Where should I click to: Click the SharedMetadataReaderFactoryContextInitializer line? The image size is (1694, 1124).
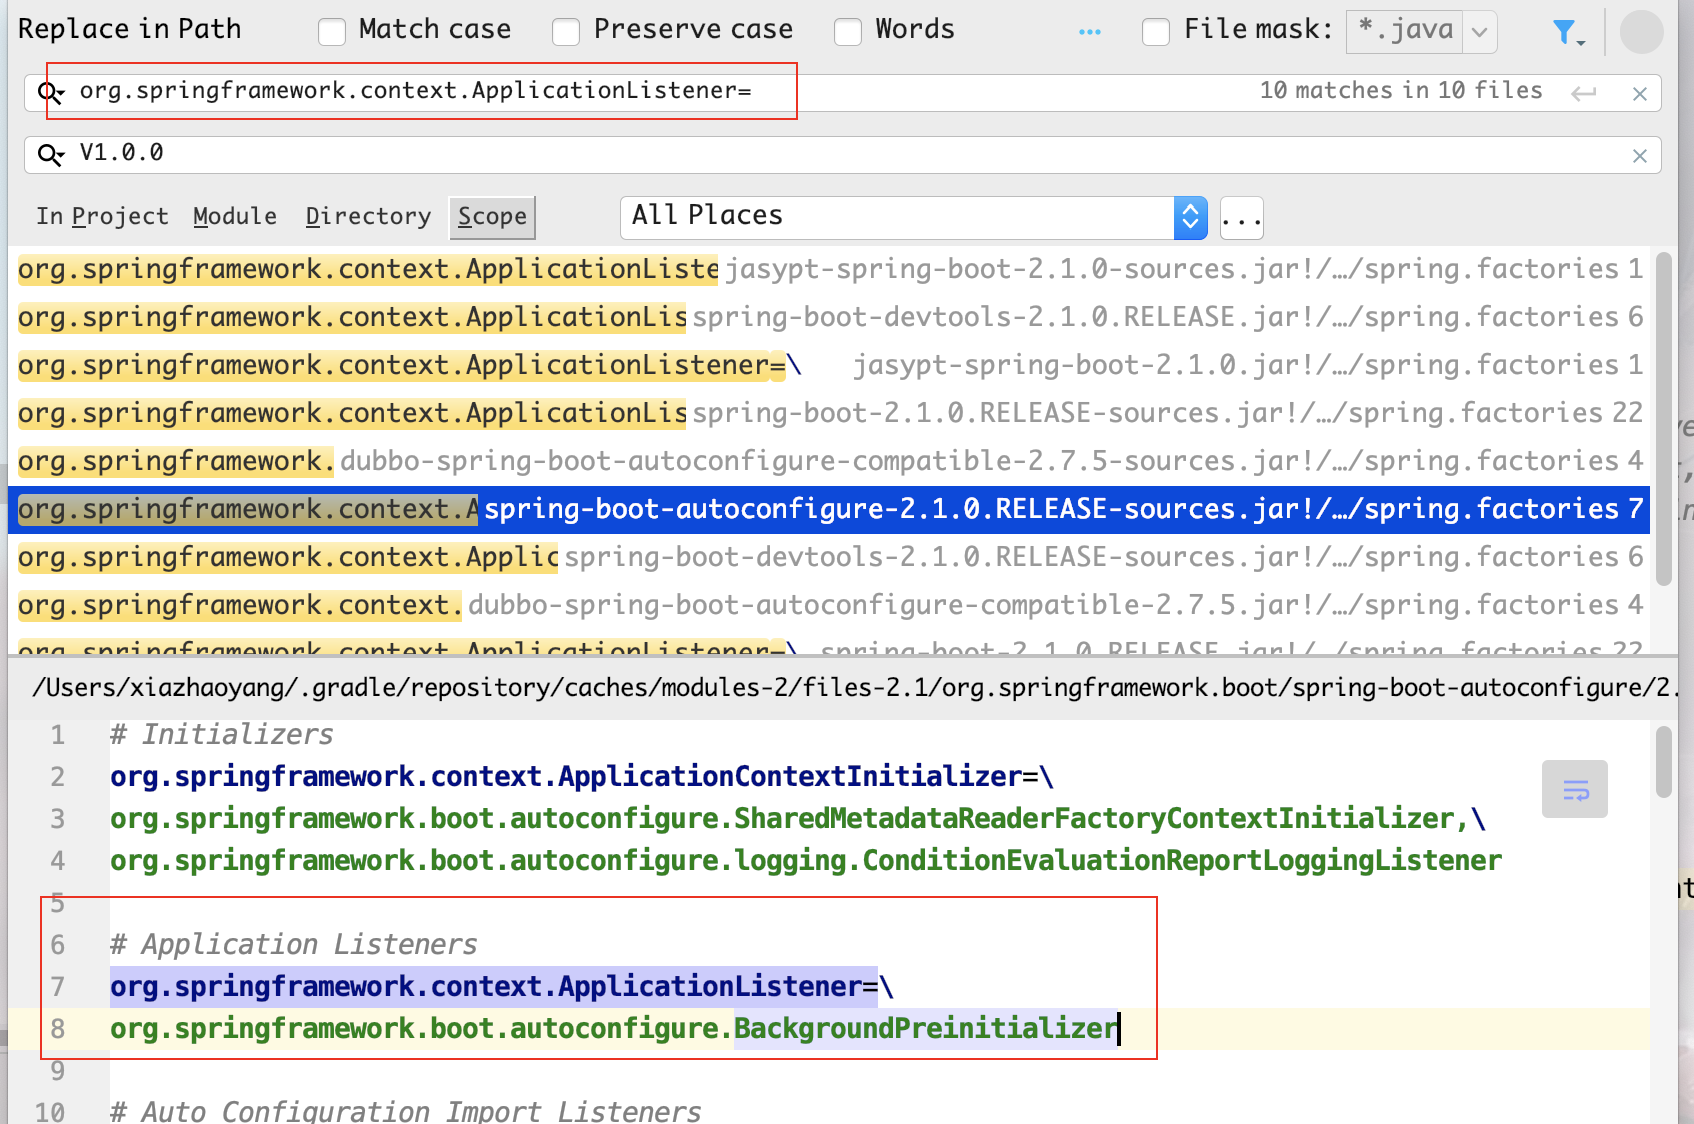798,819
